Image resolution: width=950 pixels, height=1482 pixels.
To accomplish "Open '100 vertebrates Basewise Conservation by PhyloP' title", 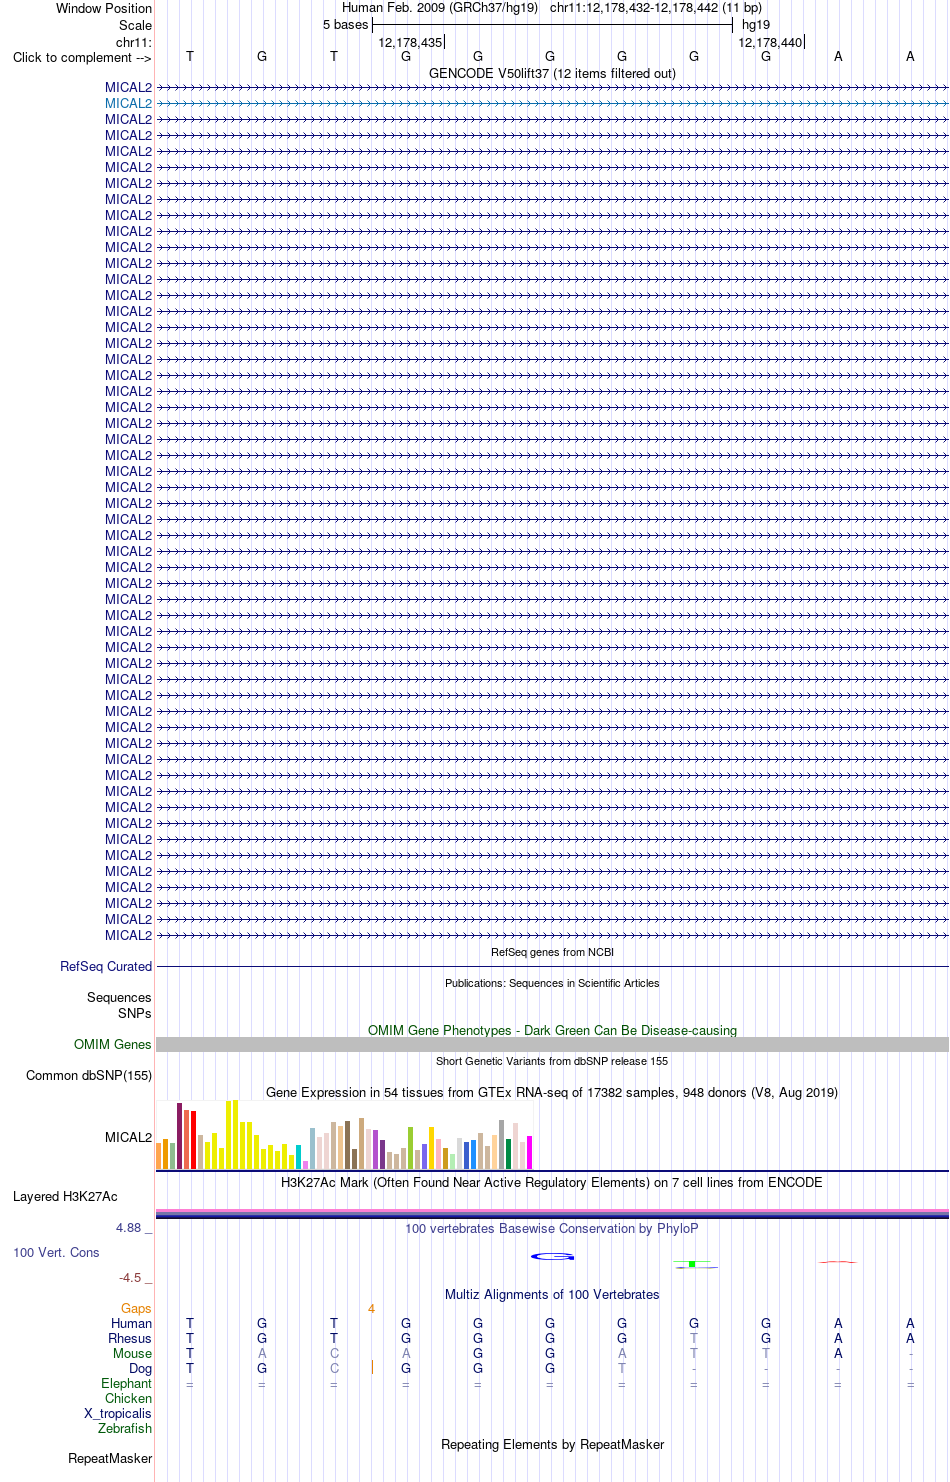I will point(552,1228).
